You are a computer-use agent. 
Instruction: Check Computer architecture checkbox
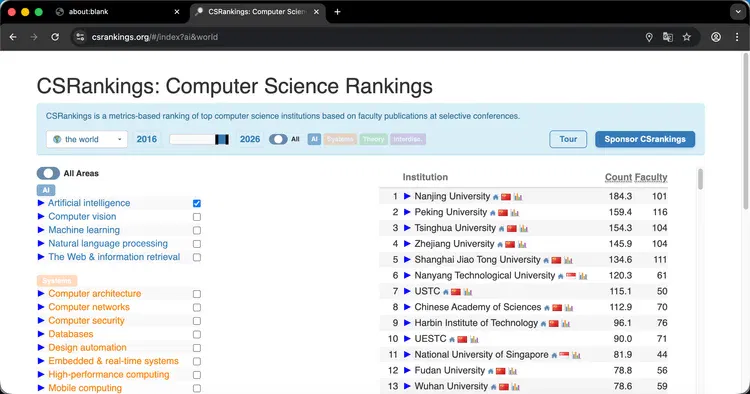tap(197, 294)
